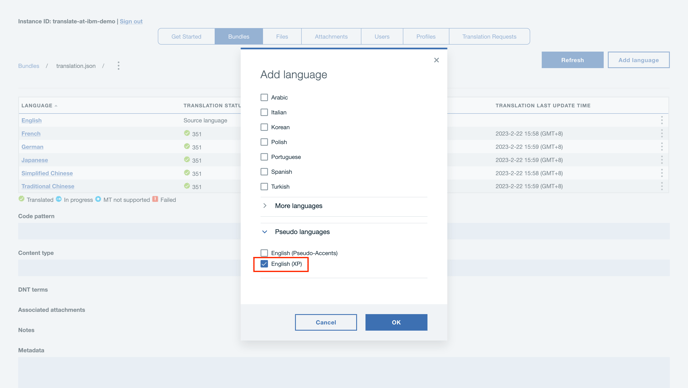Click the Bundles breadcrumb link

click(29, 66)
